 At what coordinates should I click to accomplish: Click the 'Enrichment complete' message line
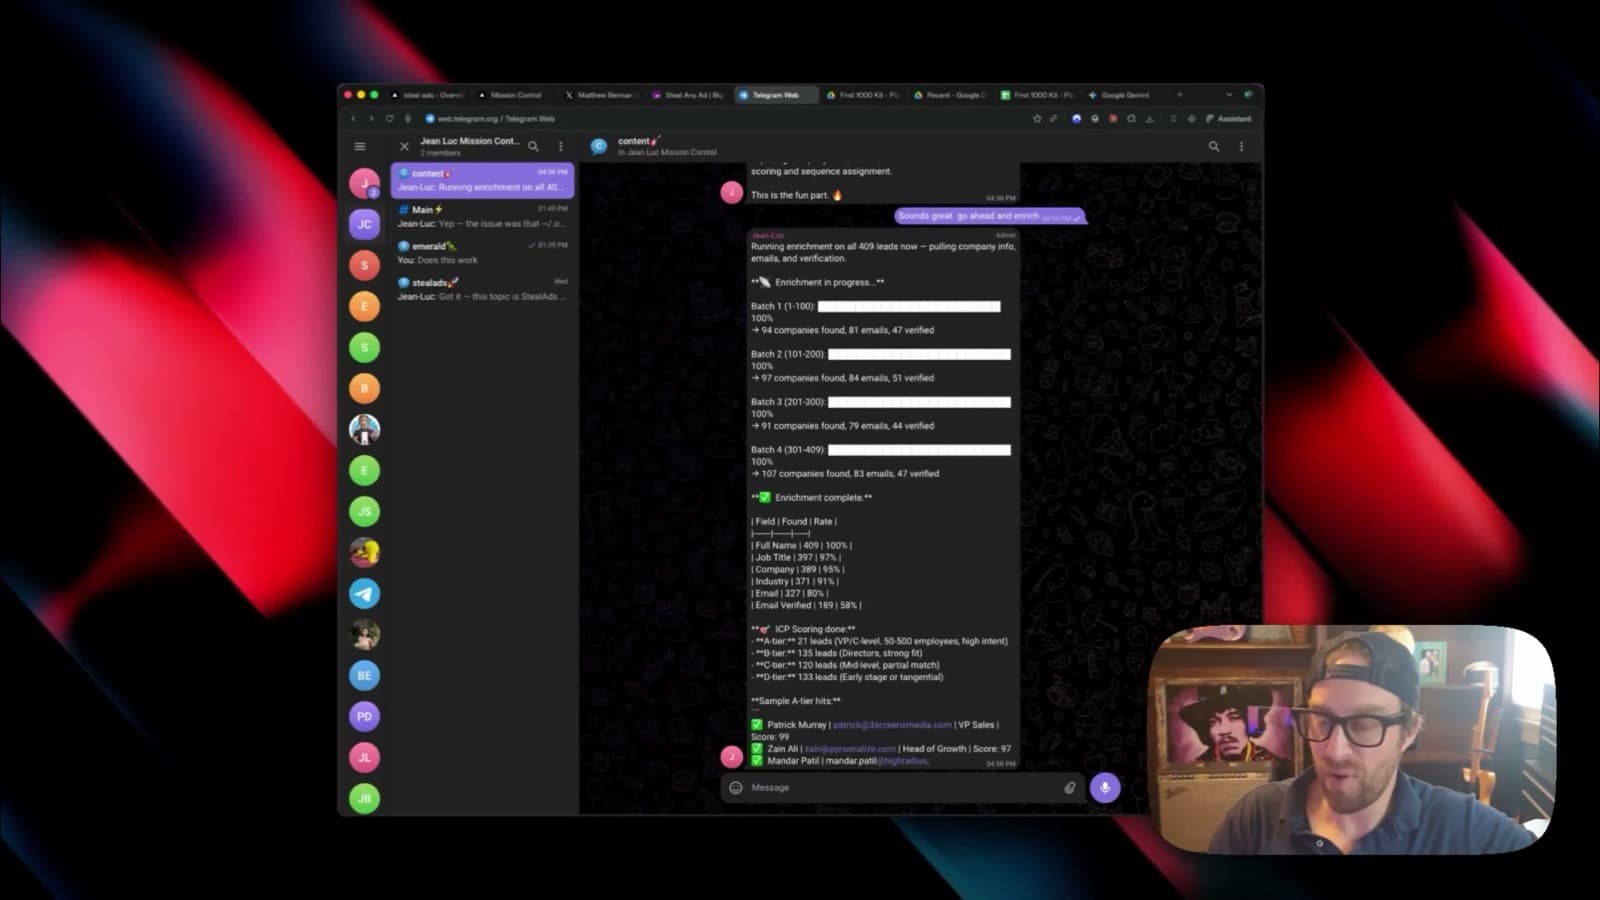(812, 498)
